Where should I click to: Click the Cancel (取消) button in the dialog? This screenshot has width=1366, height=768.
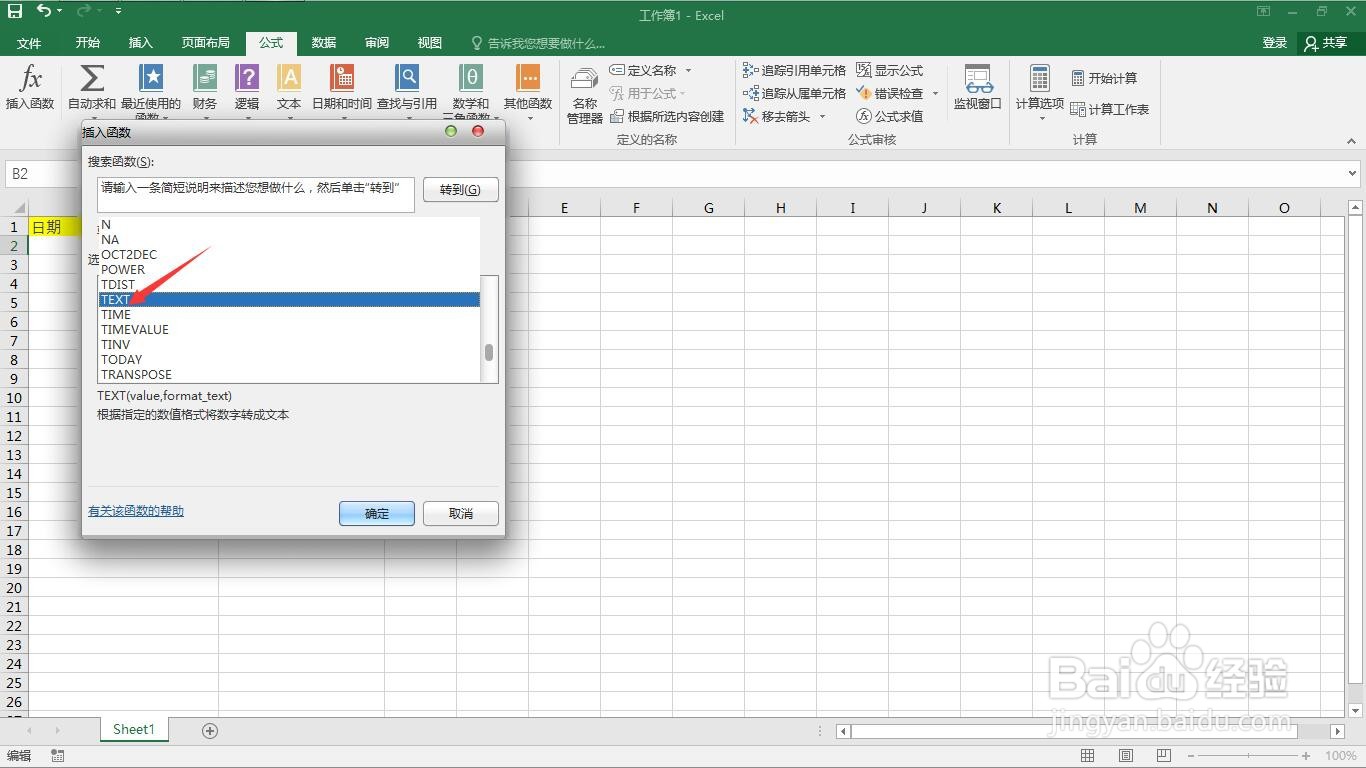click(x=461, y=513)
